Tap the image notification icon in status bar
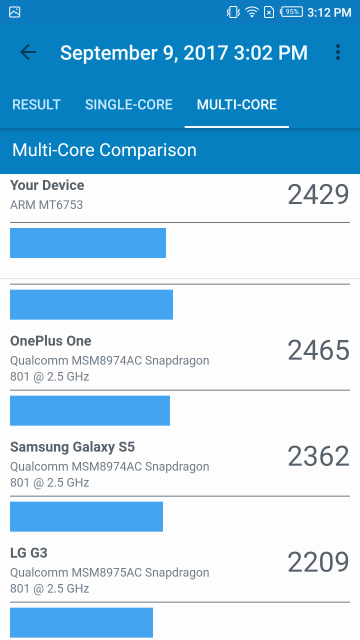 15,12
